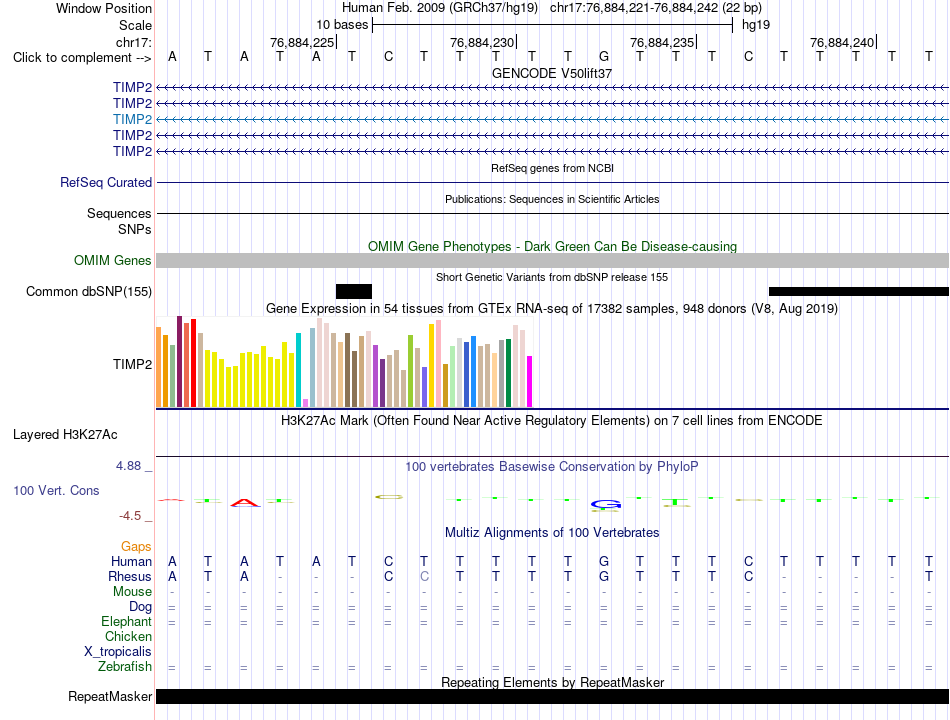Click the Zebrafish species row label
This screenshot has width=950, height=720.
[x=125, y=667]
